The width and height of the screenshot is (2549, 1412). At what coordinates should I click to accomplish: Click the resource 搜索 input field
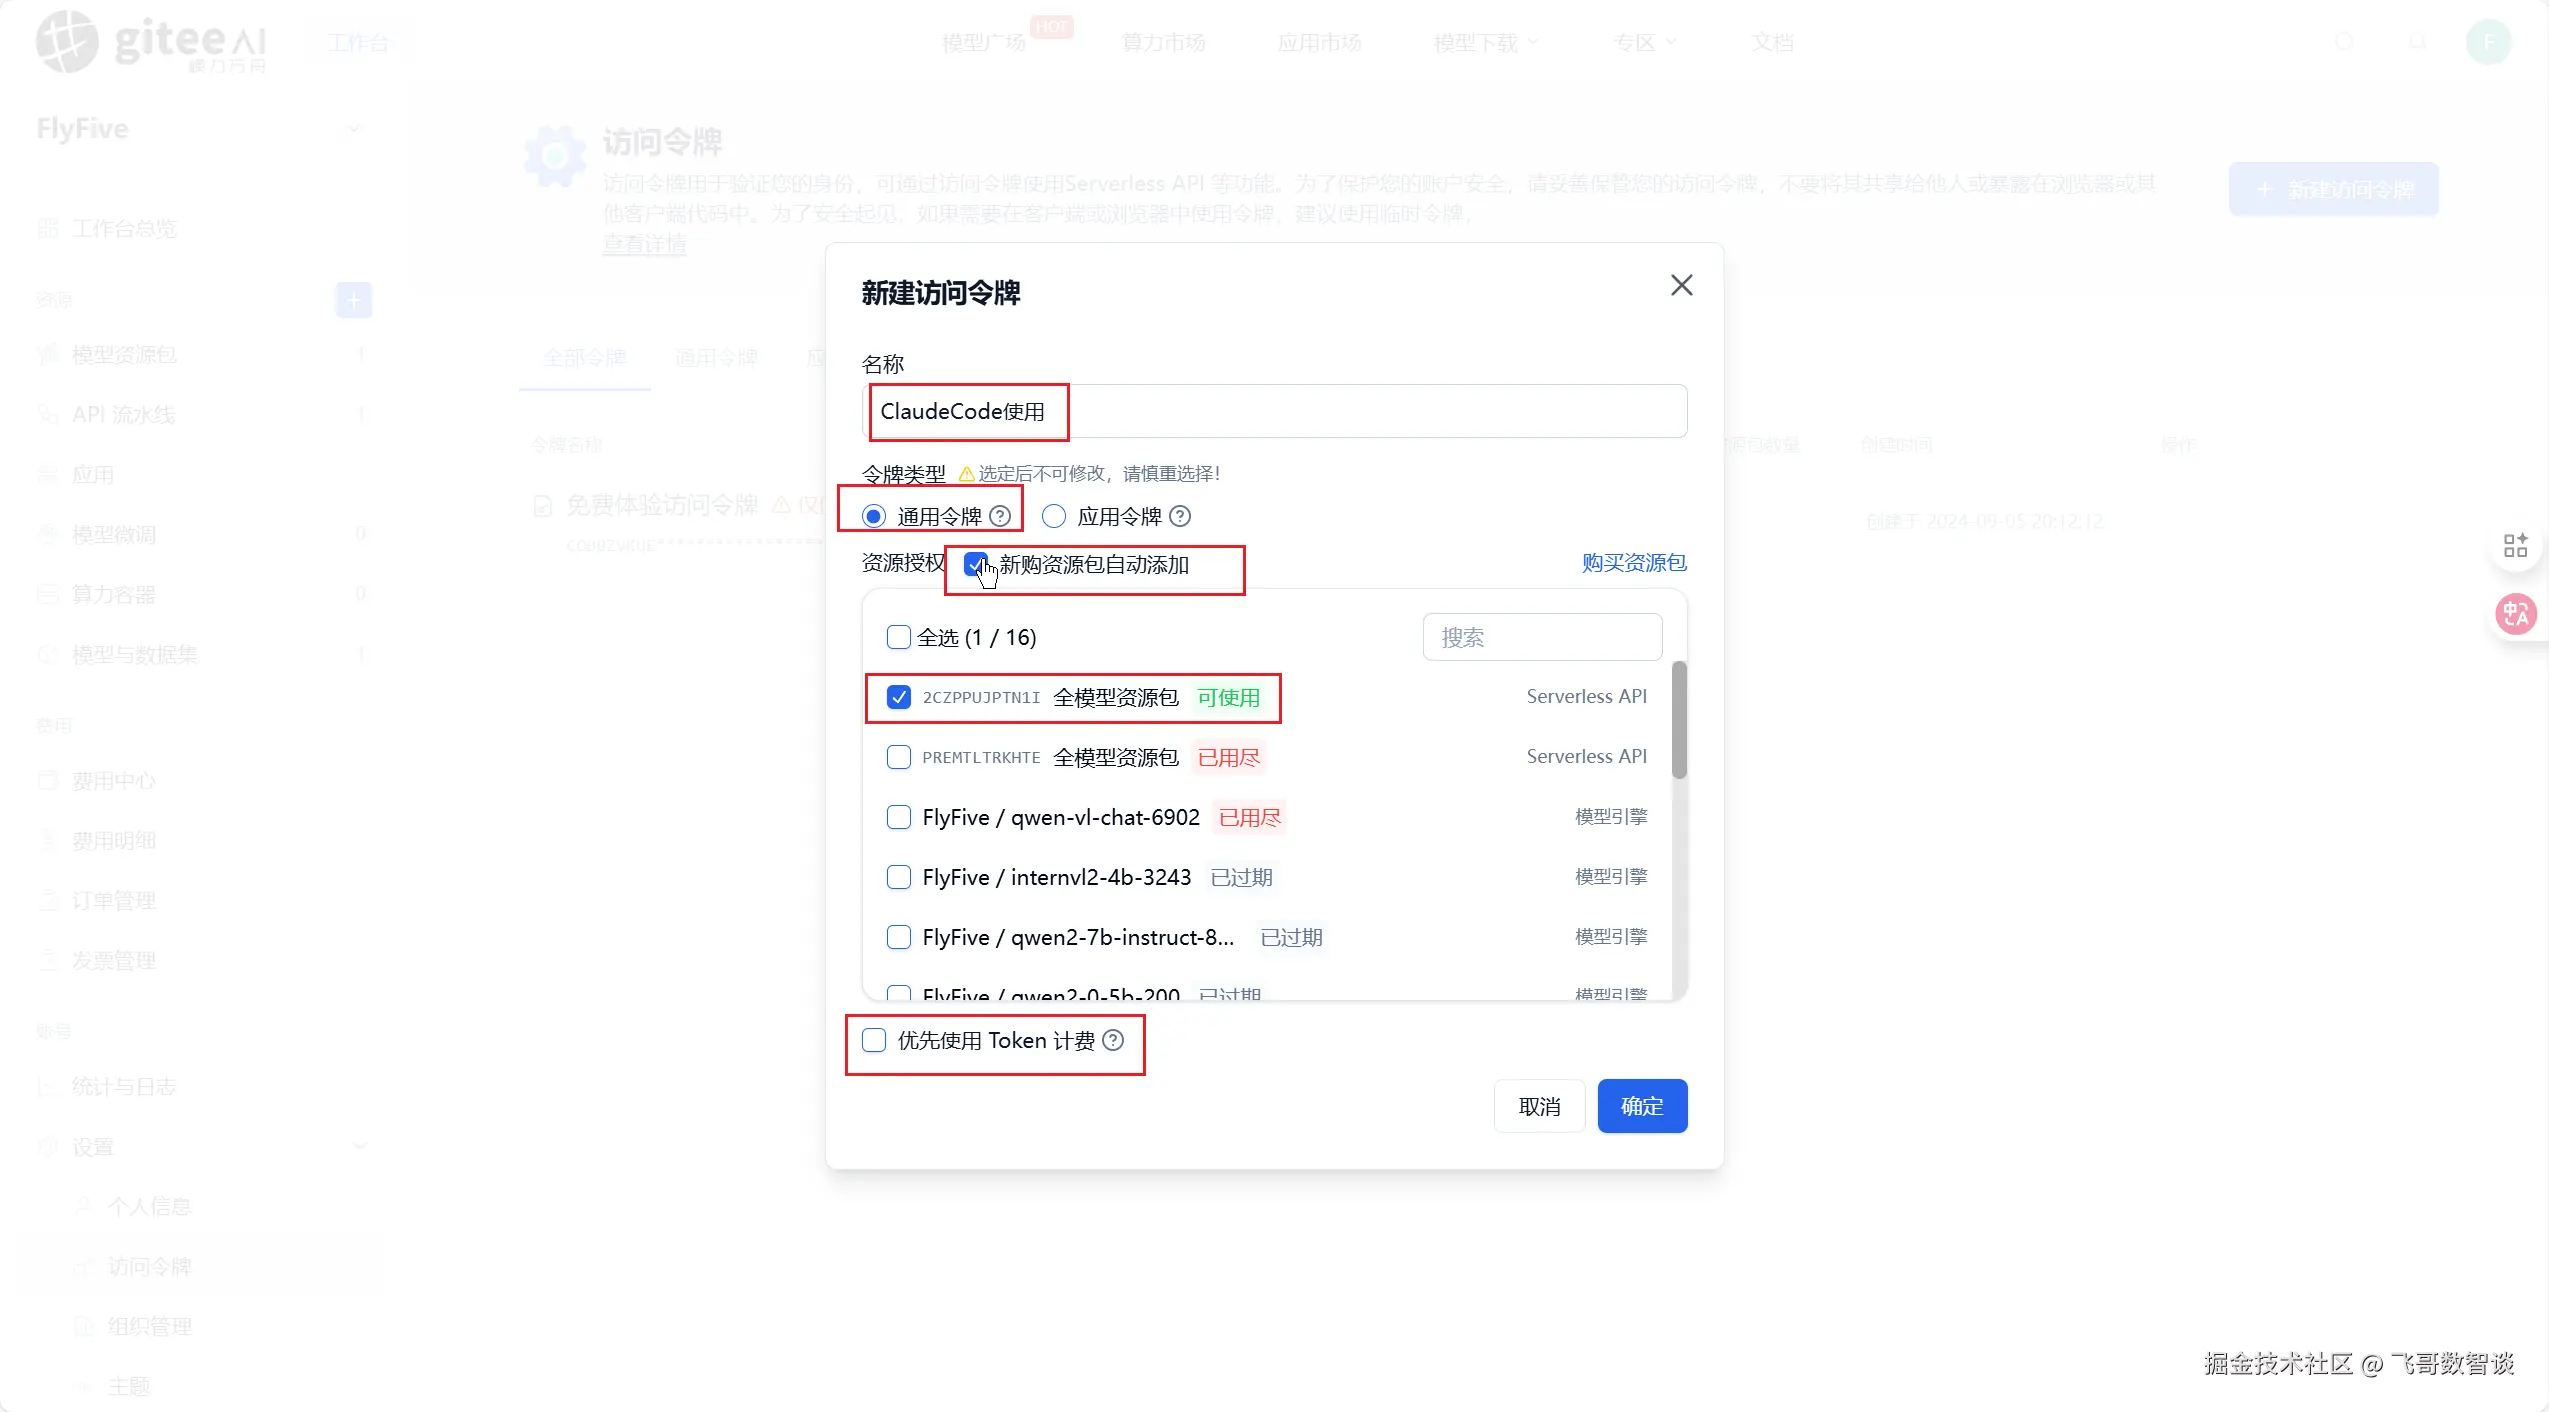click(1541, 637)
